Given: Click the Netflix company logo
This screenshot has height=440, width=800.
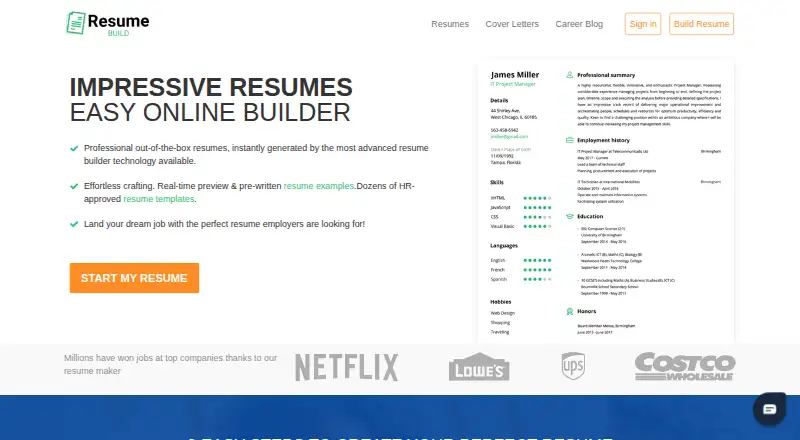Looking at the screenshot, I should tap(346, 368).
